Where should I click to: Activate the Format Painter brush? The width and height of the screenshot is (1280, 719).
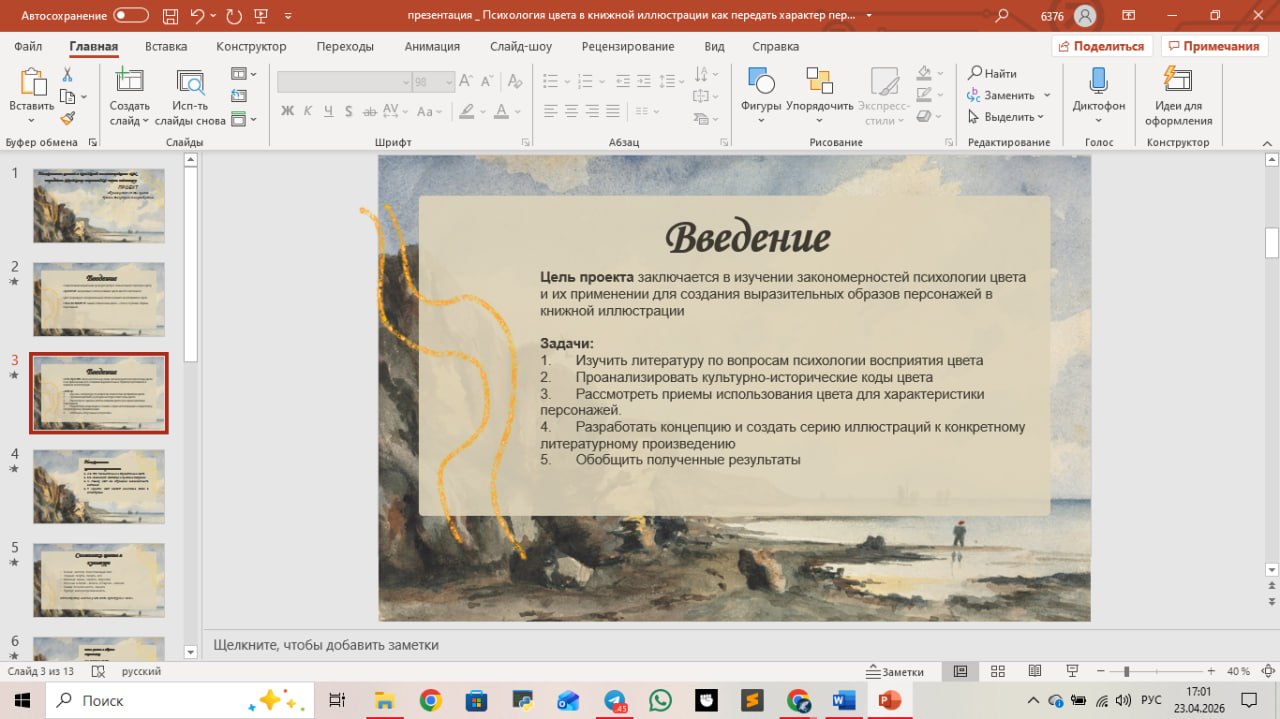tap(67, 118)
